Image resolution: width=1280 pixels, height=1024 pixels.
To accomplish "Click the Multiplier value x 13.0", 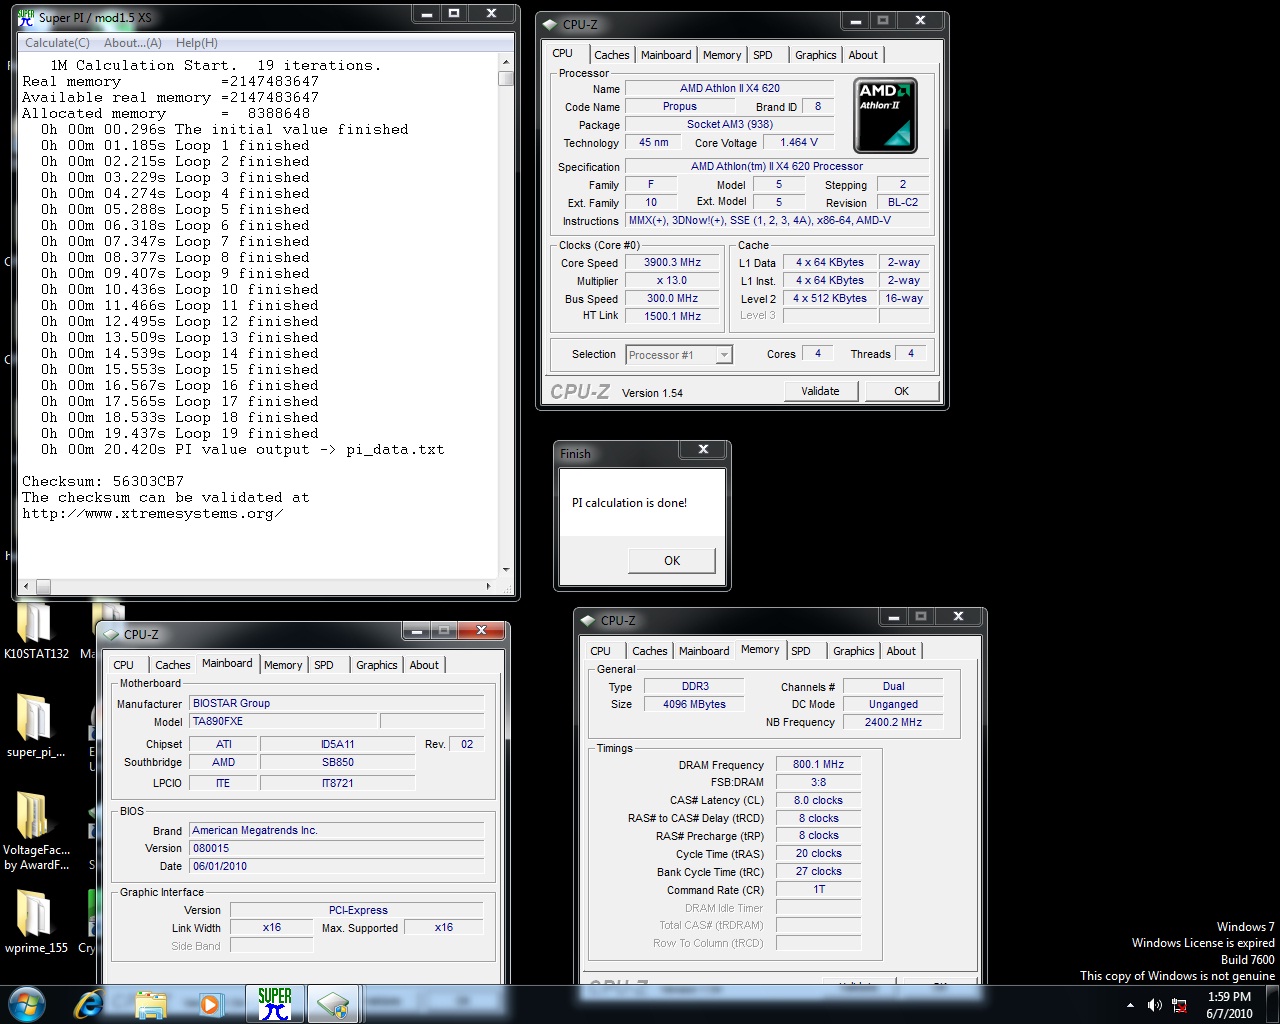I will (672, 281).
